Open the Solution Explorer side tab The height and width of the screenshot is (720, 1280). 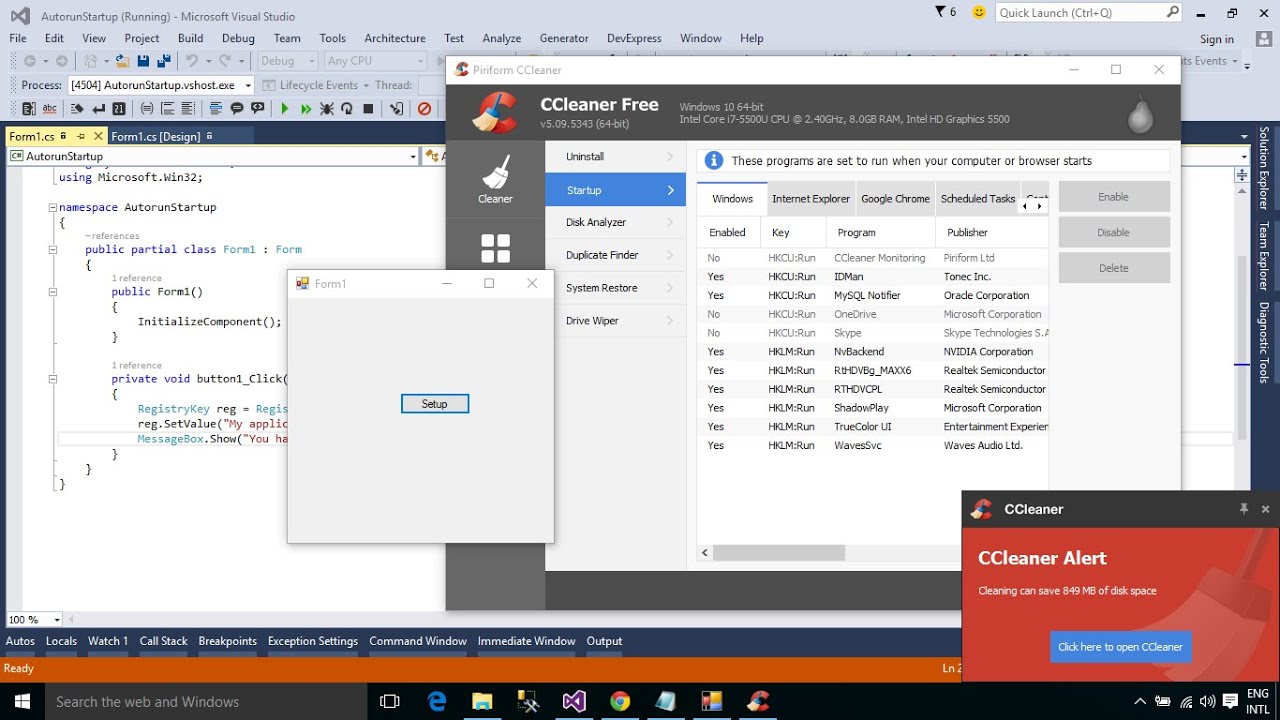coord(1264,168)
